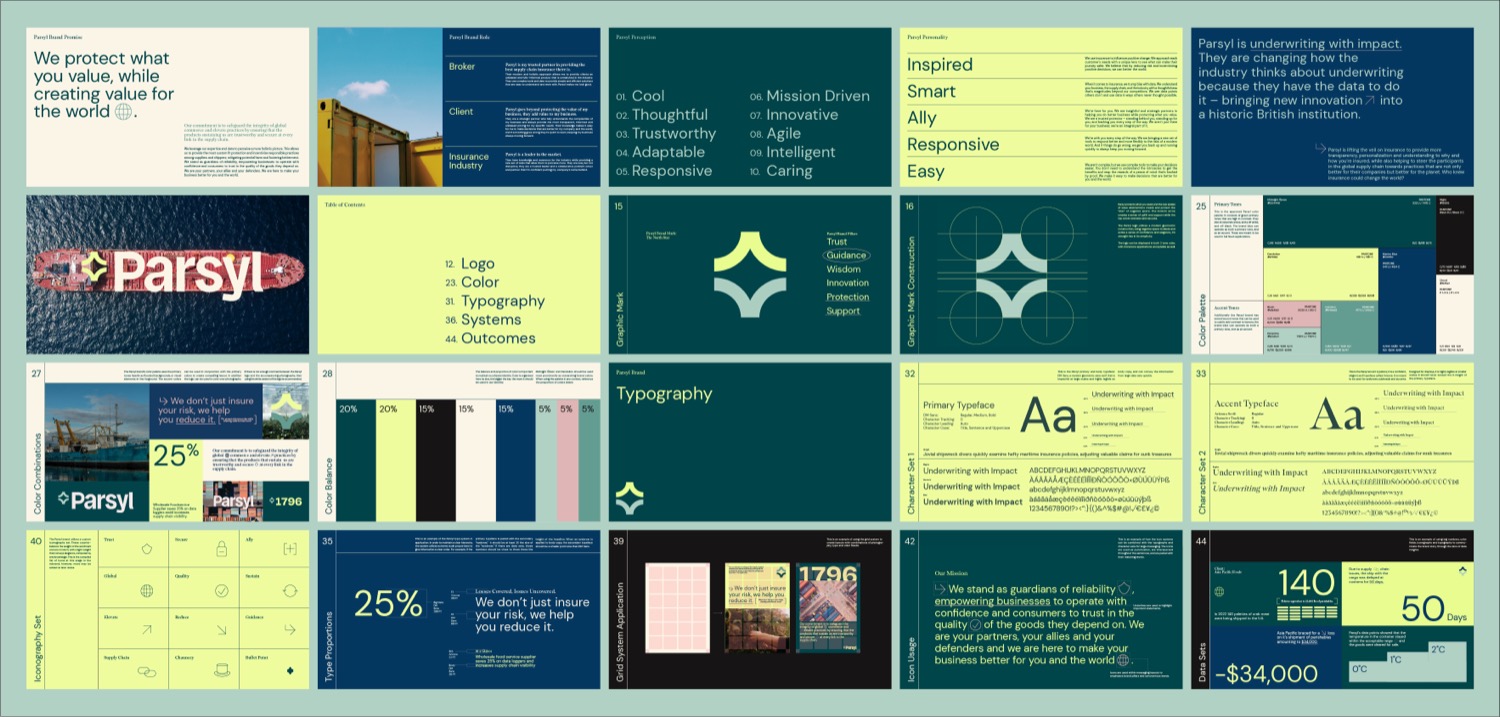The width and height of the screenshot is (1500, 717).
Task: Select the Quality checkmark circle icon
Action: [x=220, y=590]
